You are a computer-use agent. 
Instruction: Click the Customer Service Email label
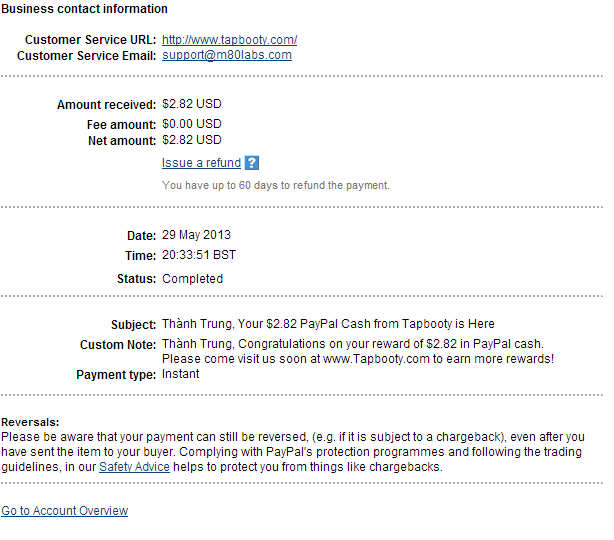pos(86,56)
